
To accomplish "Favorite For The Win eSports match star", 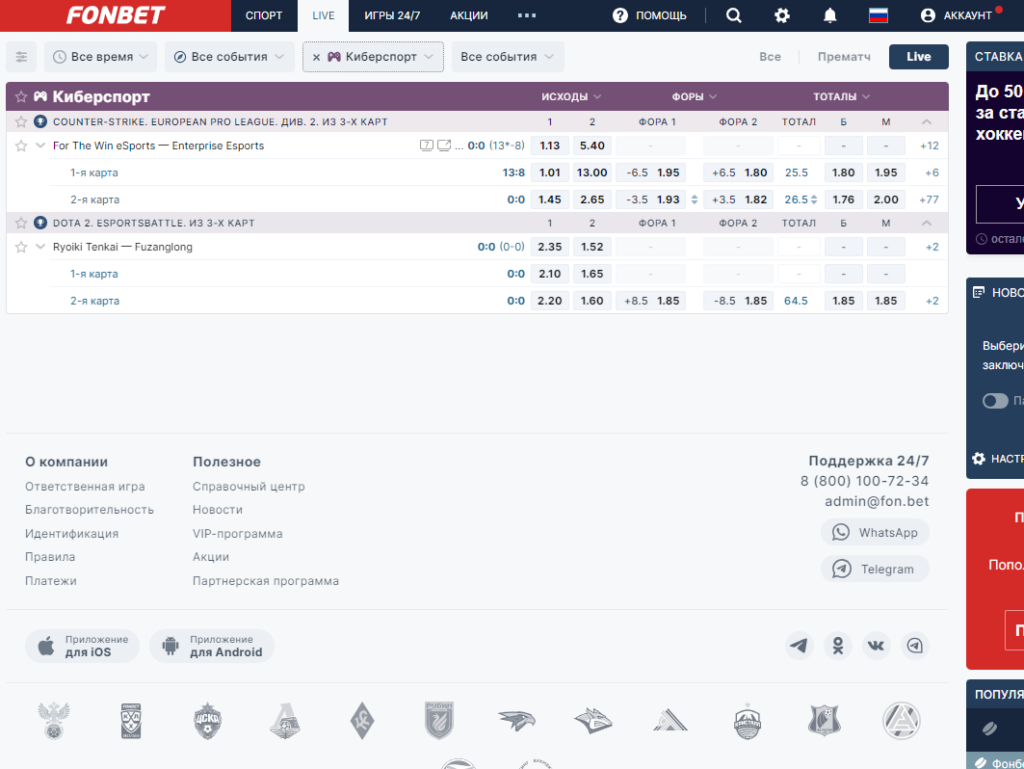I will pos(21,146).
